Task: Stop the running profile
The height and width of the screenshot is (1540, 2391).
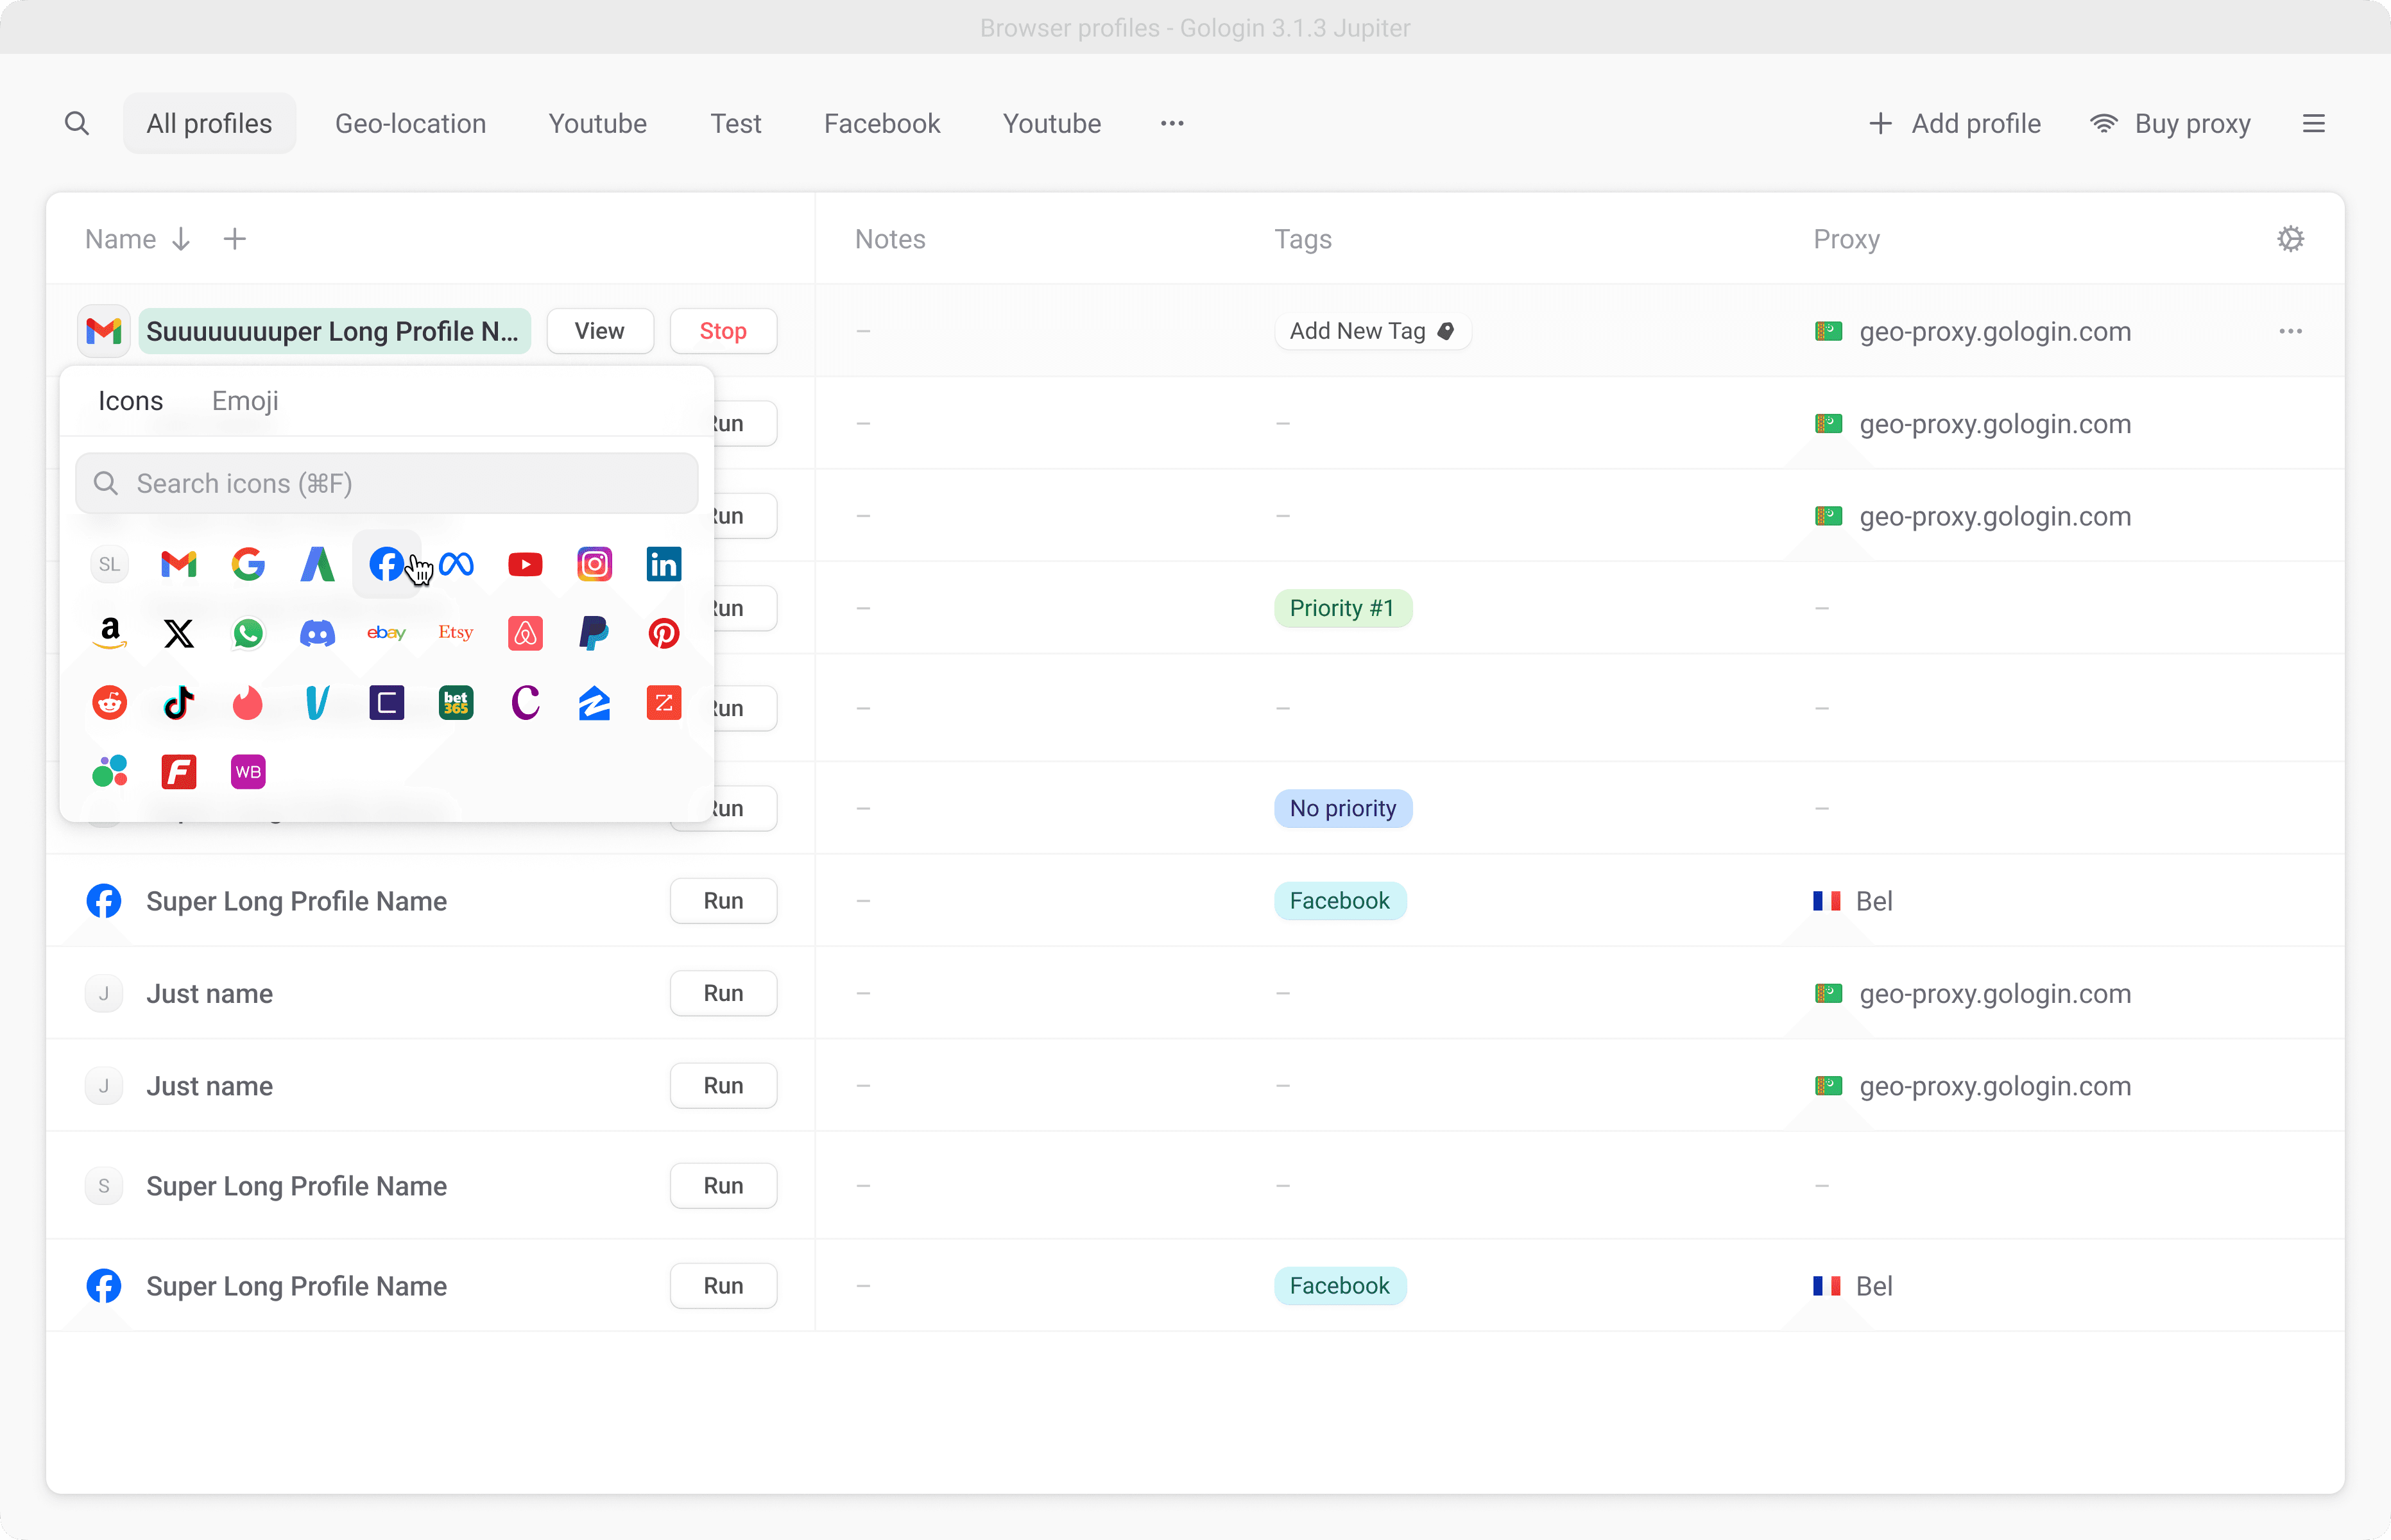Action: point(723,331)
